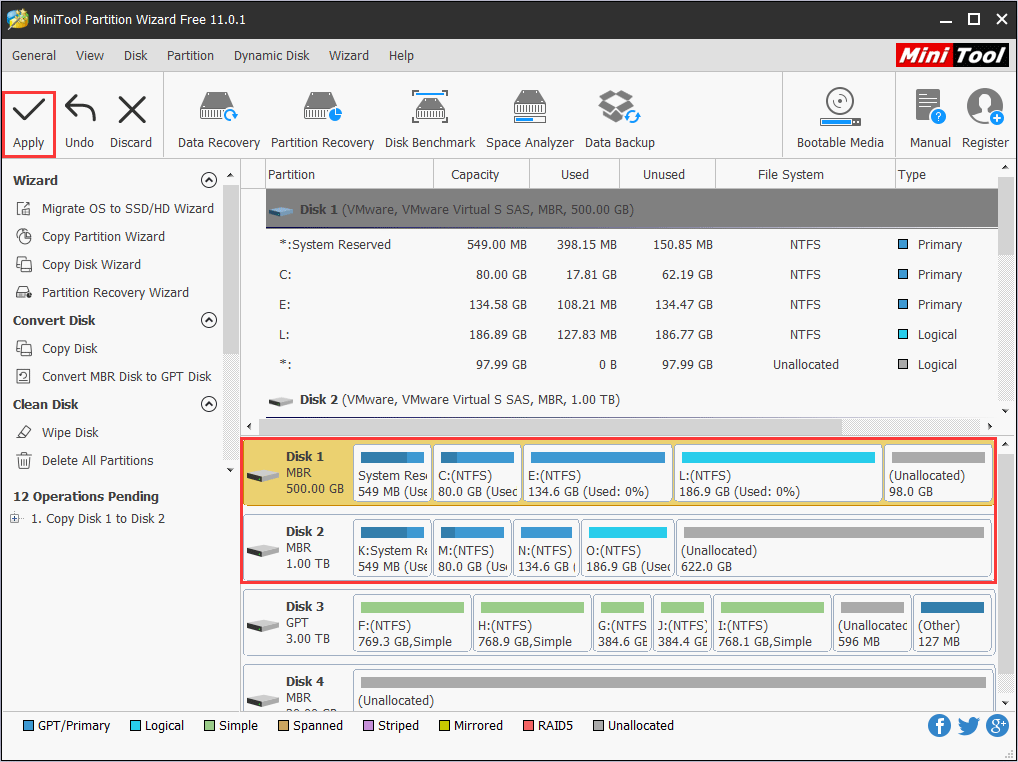Sort by the Capacity column header
The image size is (1018, 762).
click(x=481, y=175)
